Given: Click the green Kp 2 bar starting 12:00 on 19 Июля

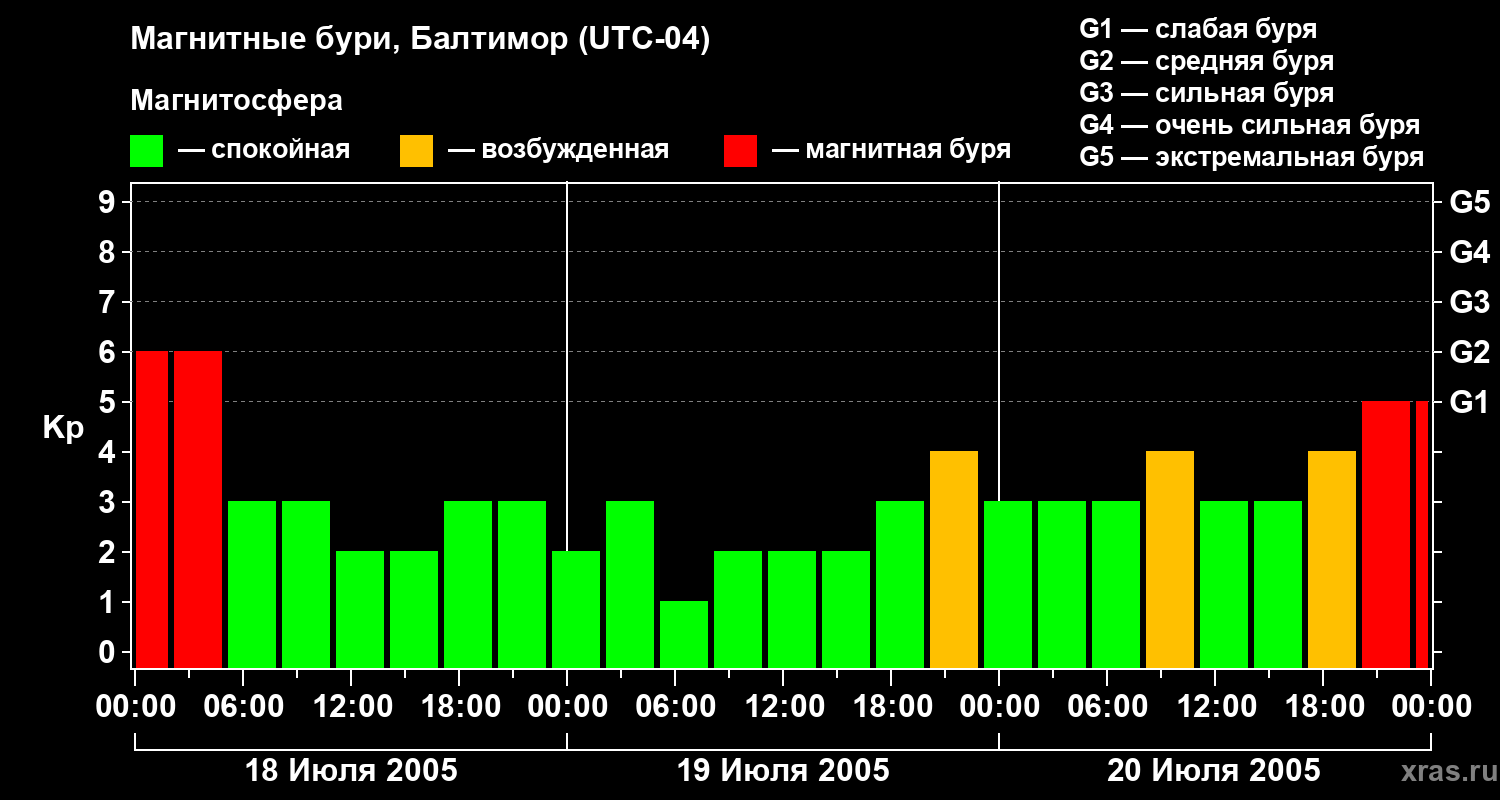Looking at the screenshot, I should (x=792, y=610).
